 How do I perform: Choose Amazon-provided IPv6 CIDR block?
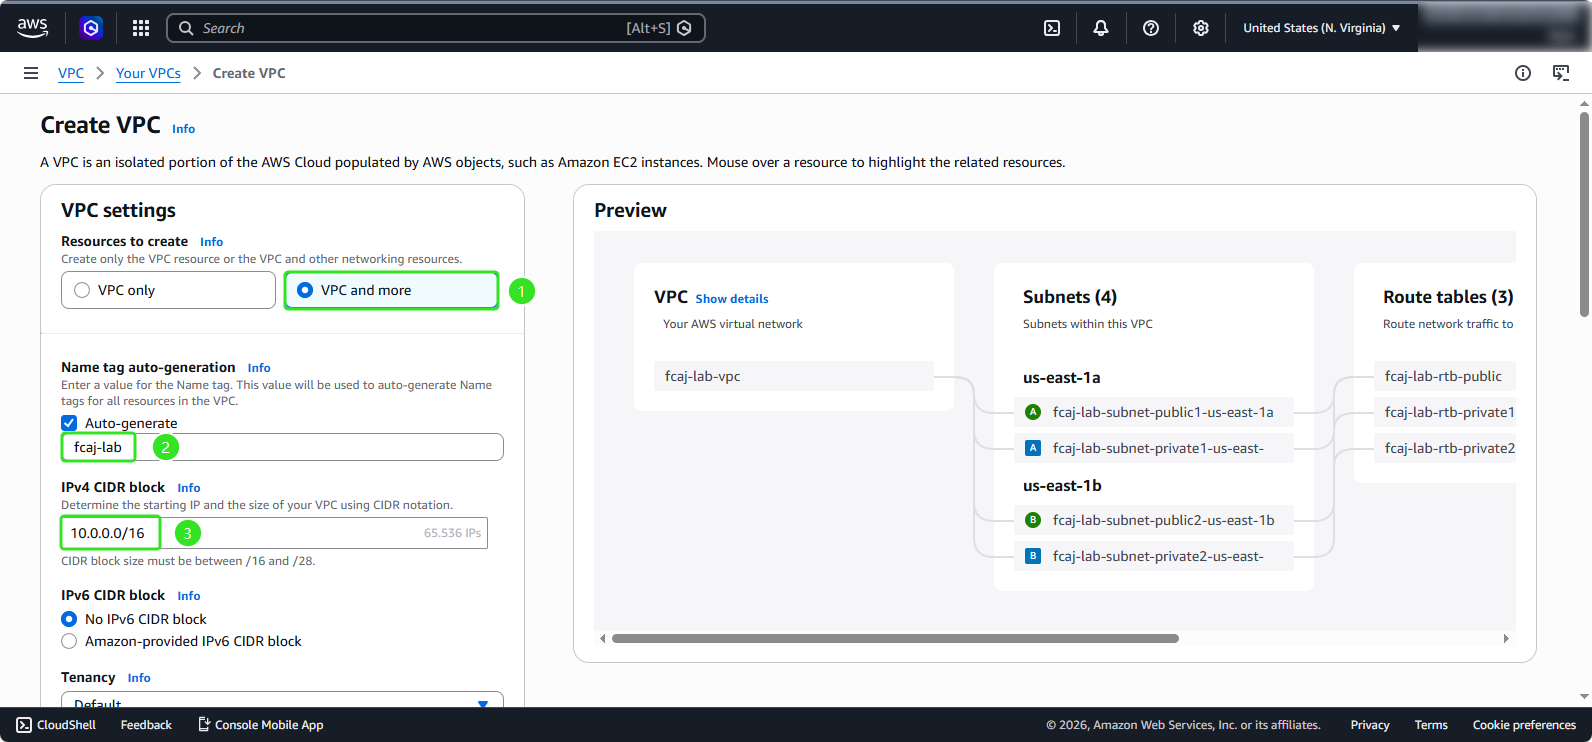69,641
